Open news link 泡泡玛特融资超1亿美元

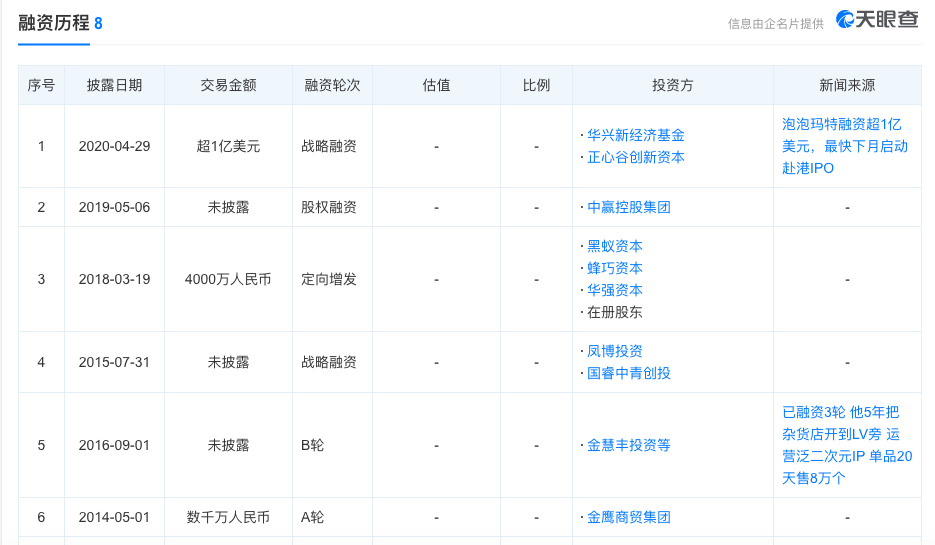click(x=844, y=146)
